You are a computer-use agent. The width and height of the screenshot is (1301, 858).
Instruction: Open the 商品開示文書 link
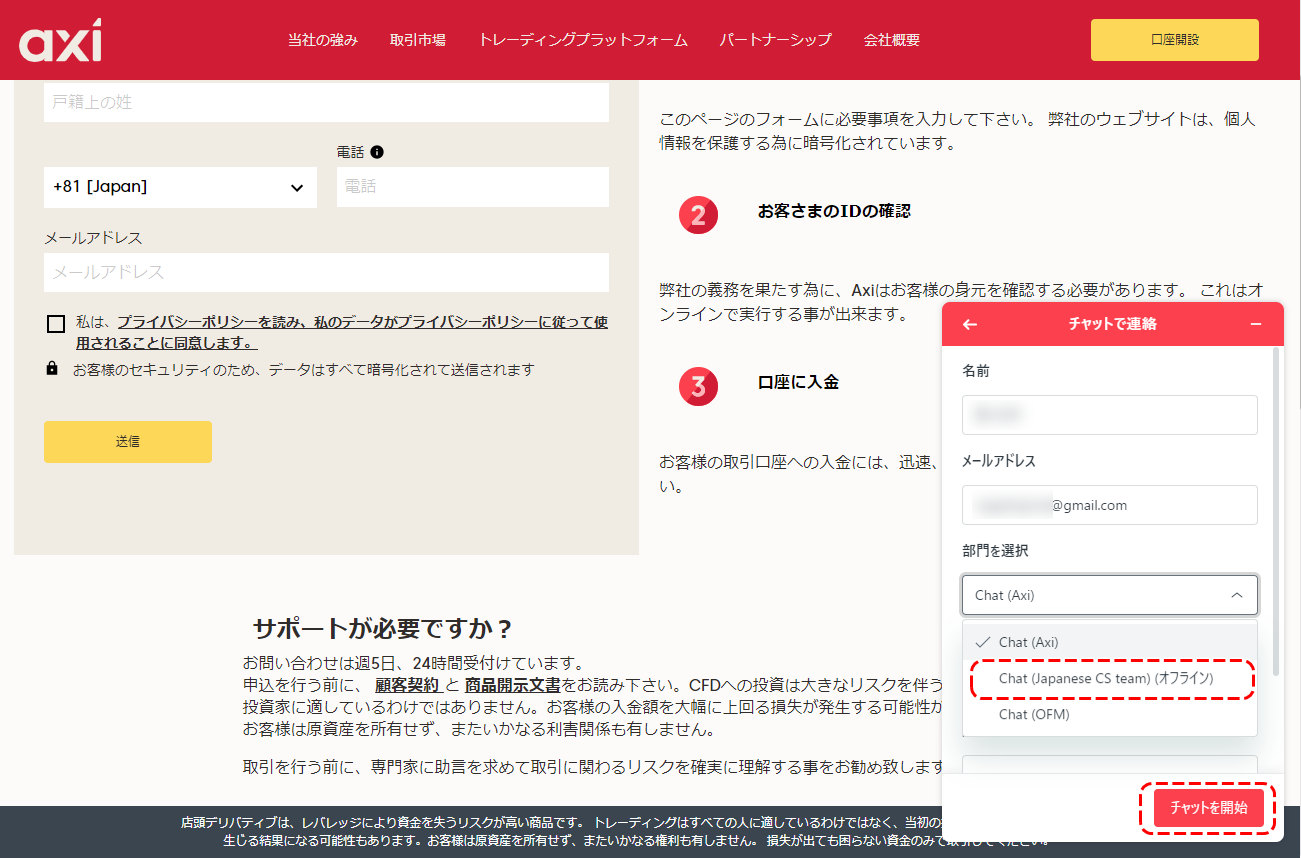tap(512, 685)
